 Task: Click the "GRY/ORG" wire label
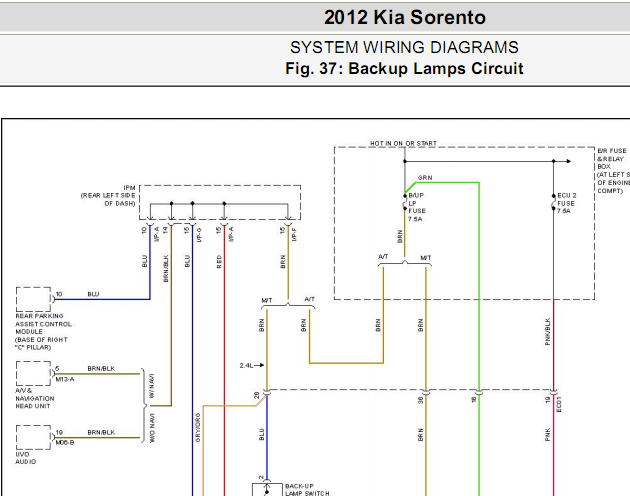[x=198, y=428]
